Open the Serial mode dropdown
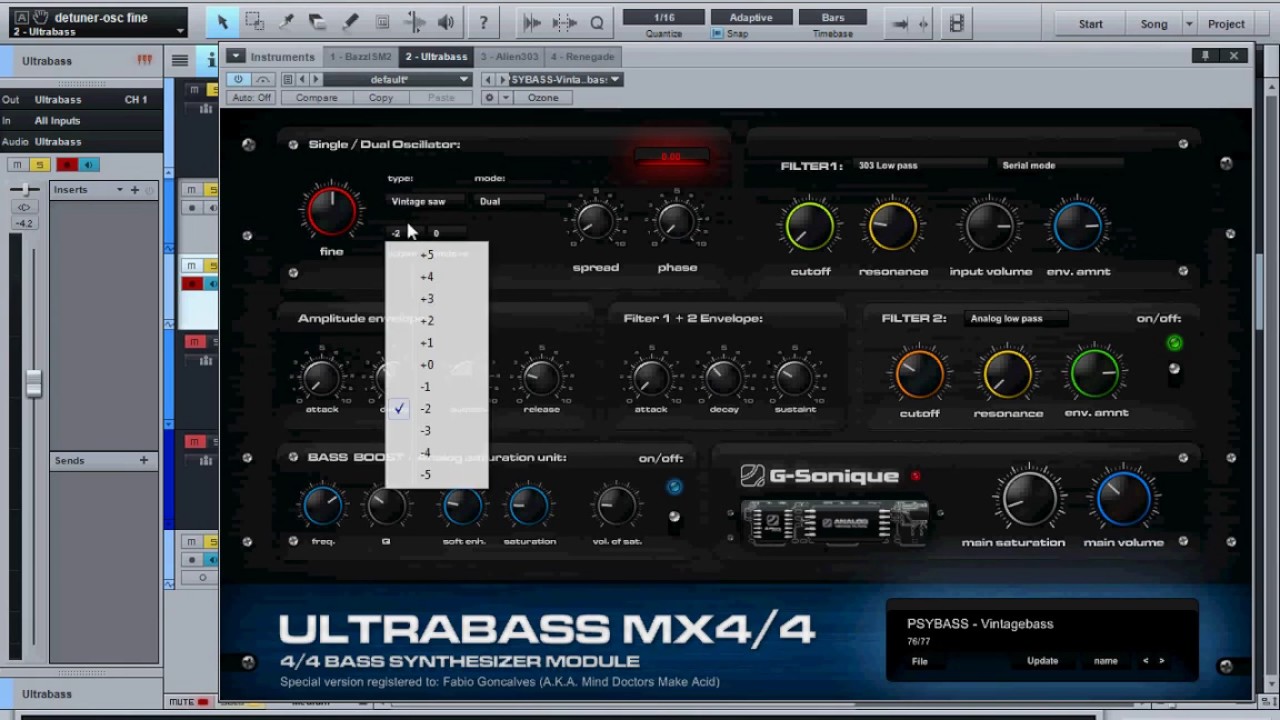Image resolution: width=1280 pixels, height=720 pixels. click(x=1060, y=165)
